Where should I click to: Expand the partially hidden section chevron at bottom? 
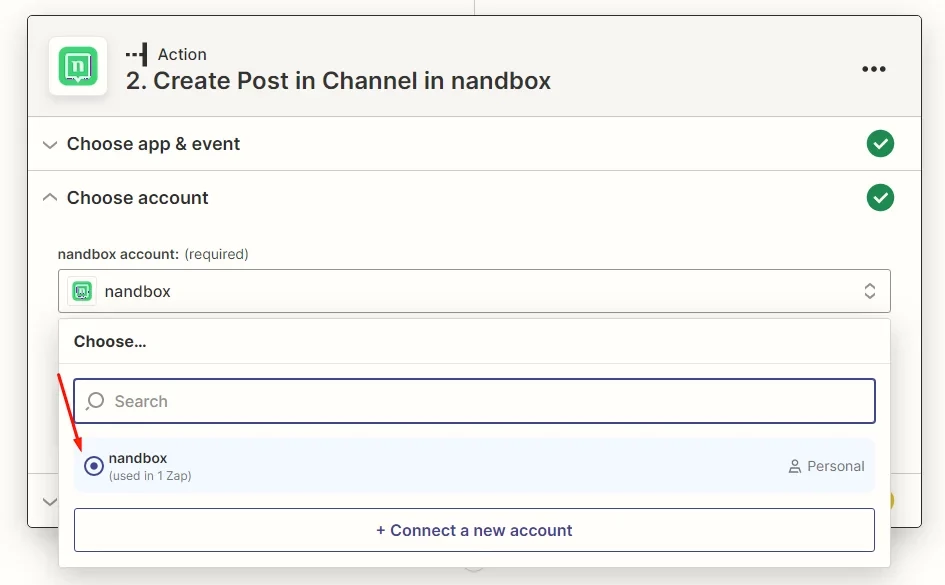coord(50,501)
